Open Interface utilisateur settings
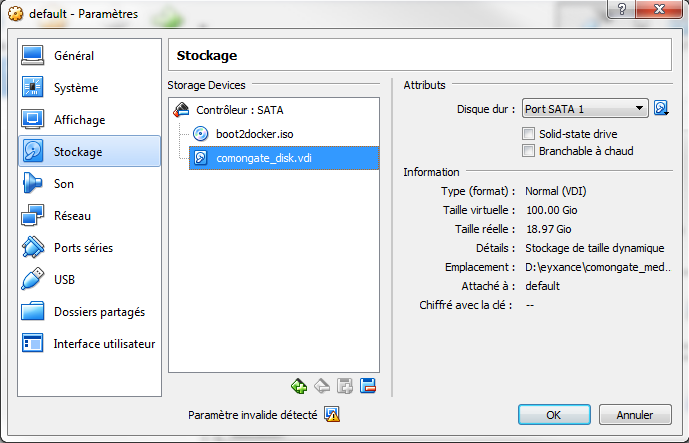The image size is (689, 443). (x=89, y=344)
